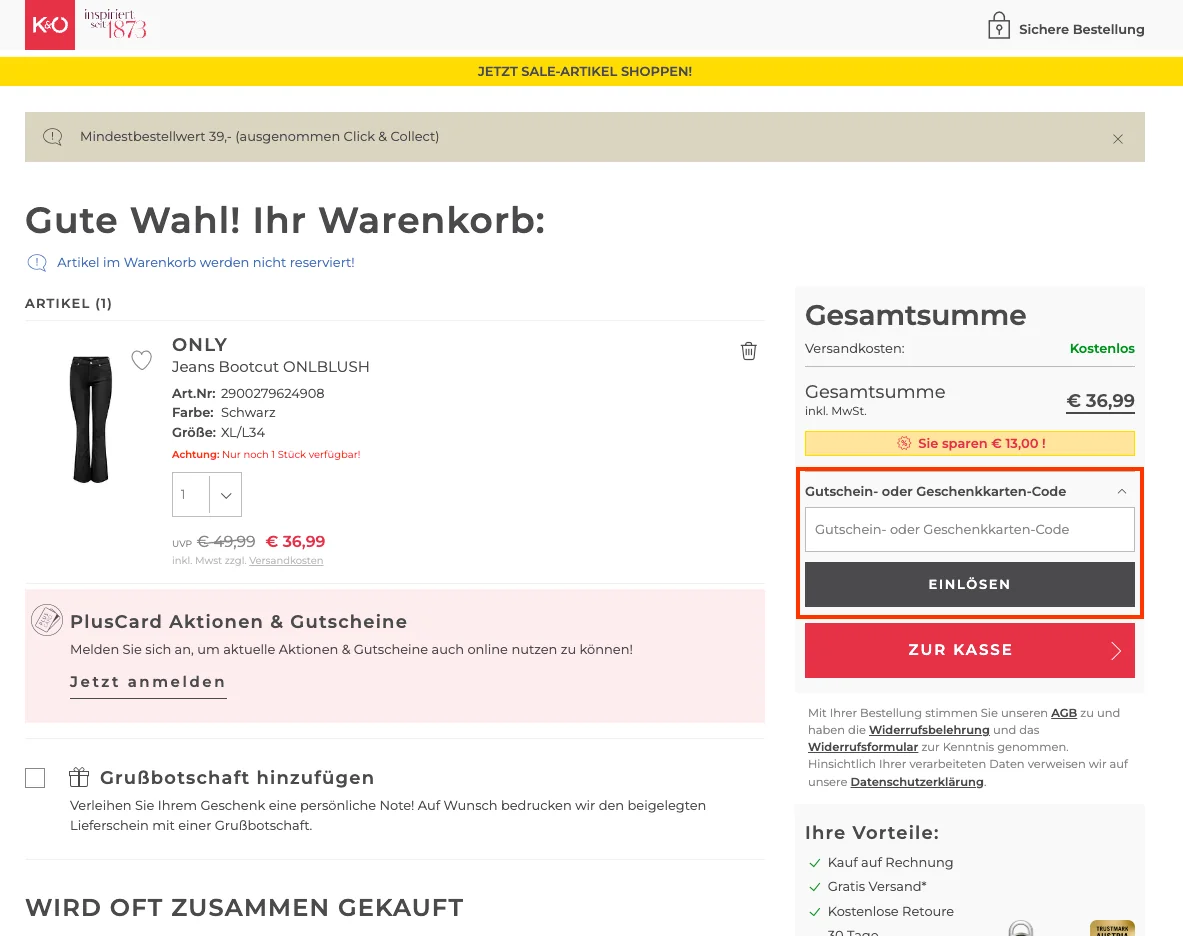1183x936 pixels.
Task: Click the PlusCard voucher icon
Action: 46,620
